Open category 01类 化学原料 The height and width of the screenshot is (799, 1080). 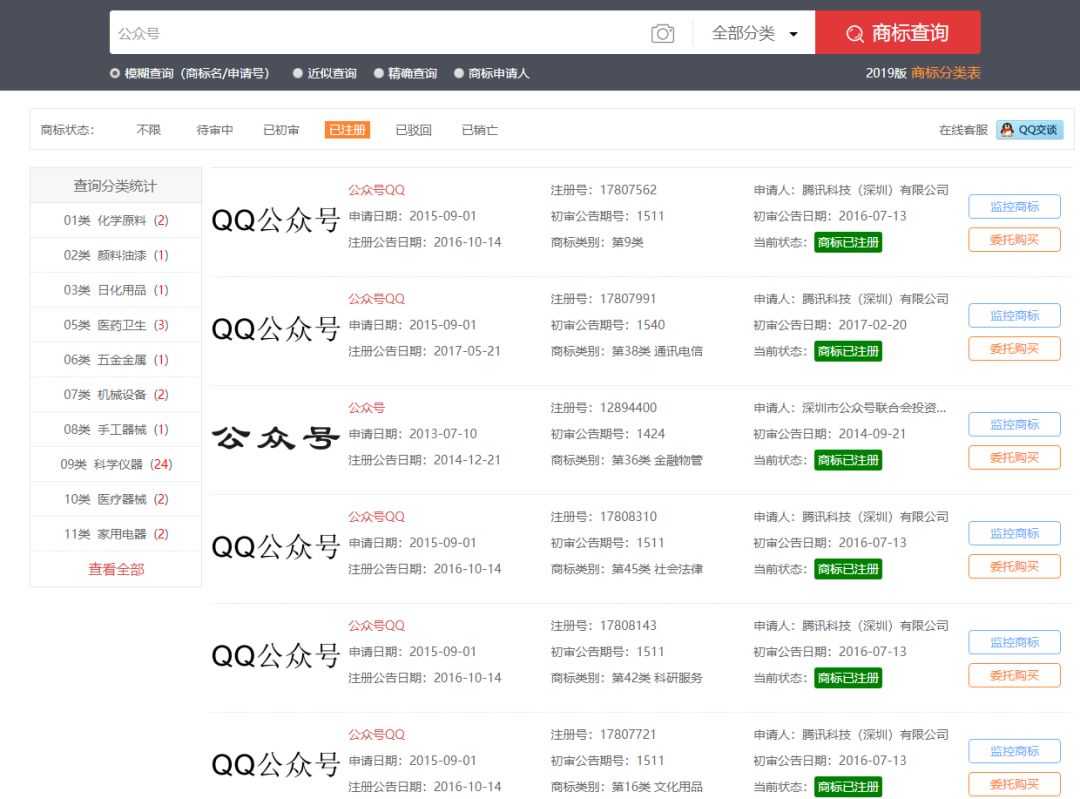pyautogui.click(x=116, y=220)
